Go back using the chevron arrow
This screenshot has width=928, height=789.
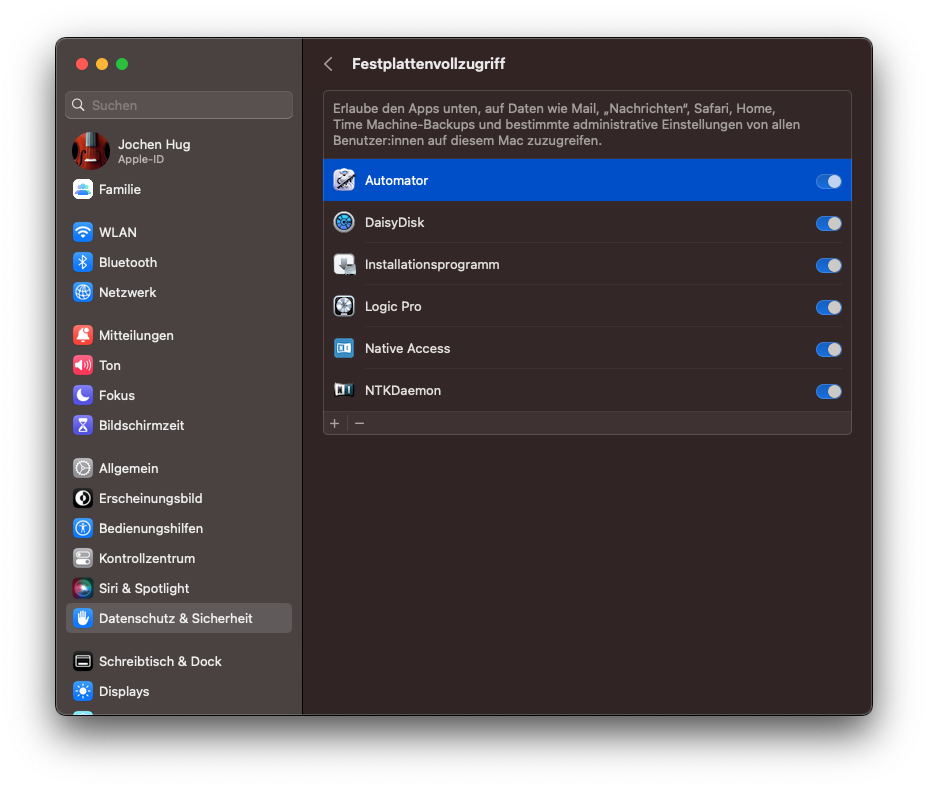(328, 64)
